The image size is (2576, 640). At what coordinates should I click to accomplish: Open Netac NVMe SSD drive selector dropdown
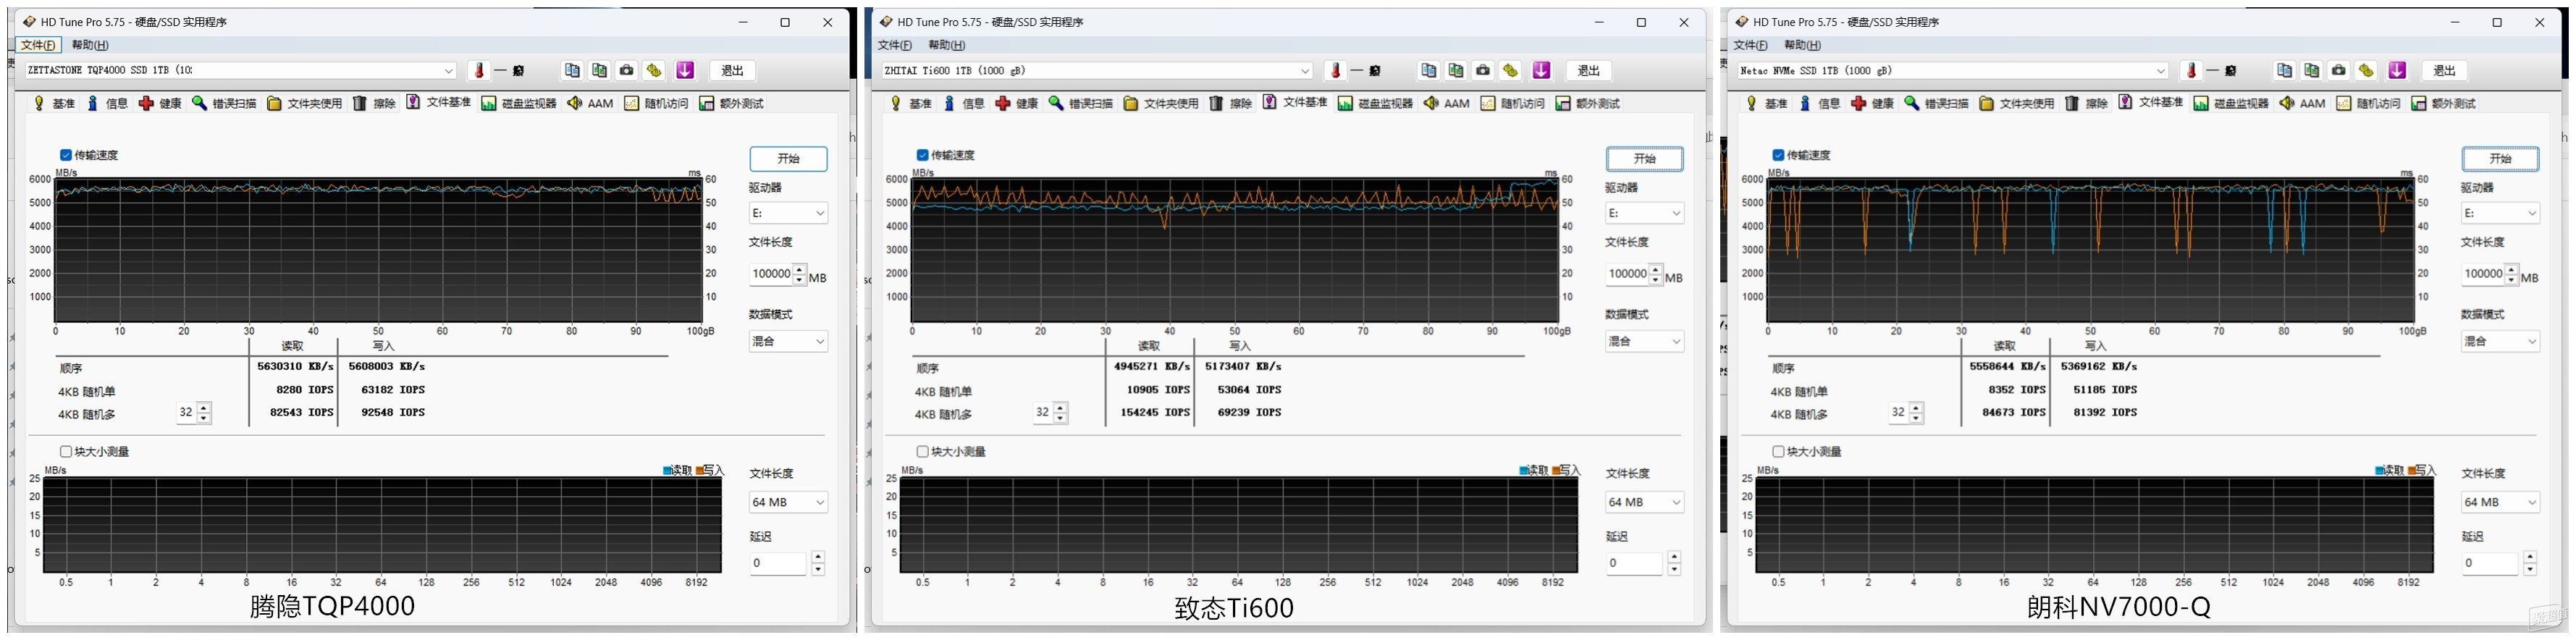pyautogui.click(x=1953, y=70)
